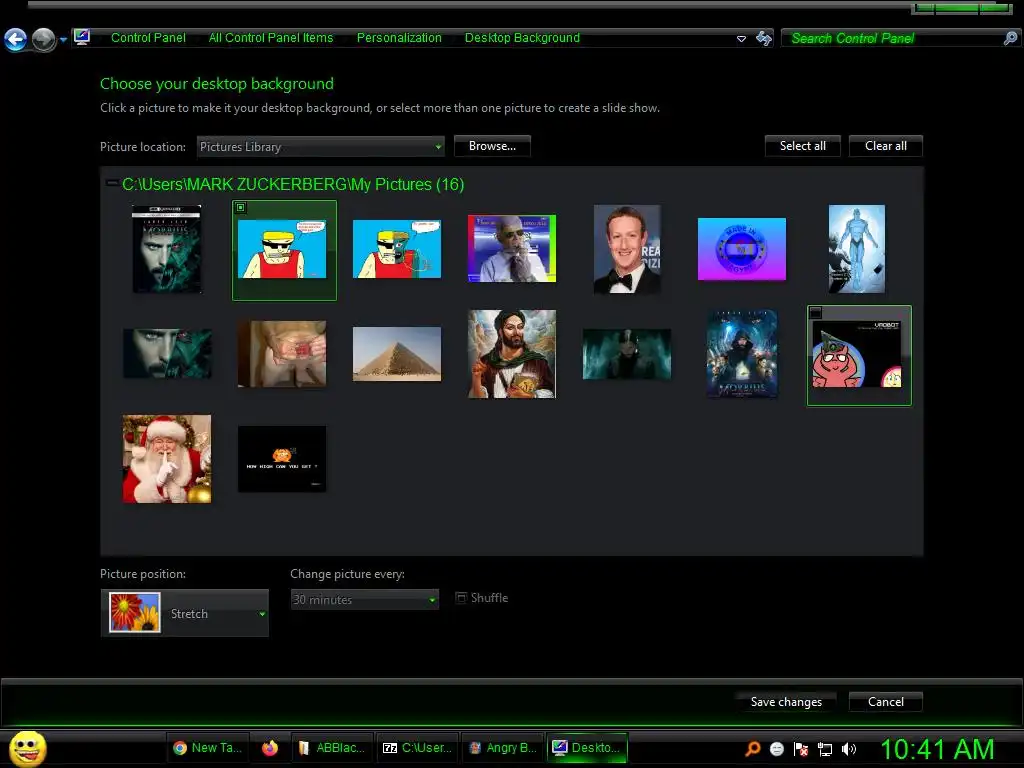The image size is (1024, 768).
Task: Select the pyramid picture thumbnail
Action: (x=397, y=354)
